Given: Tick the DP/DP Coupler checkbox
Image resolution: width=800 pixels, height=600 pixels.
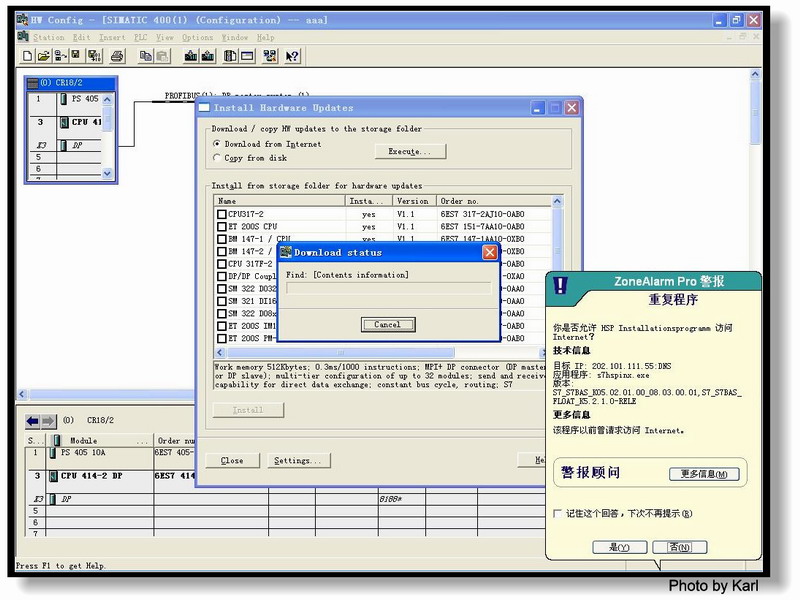Looking at the screenshot, I should [221, 276].
